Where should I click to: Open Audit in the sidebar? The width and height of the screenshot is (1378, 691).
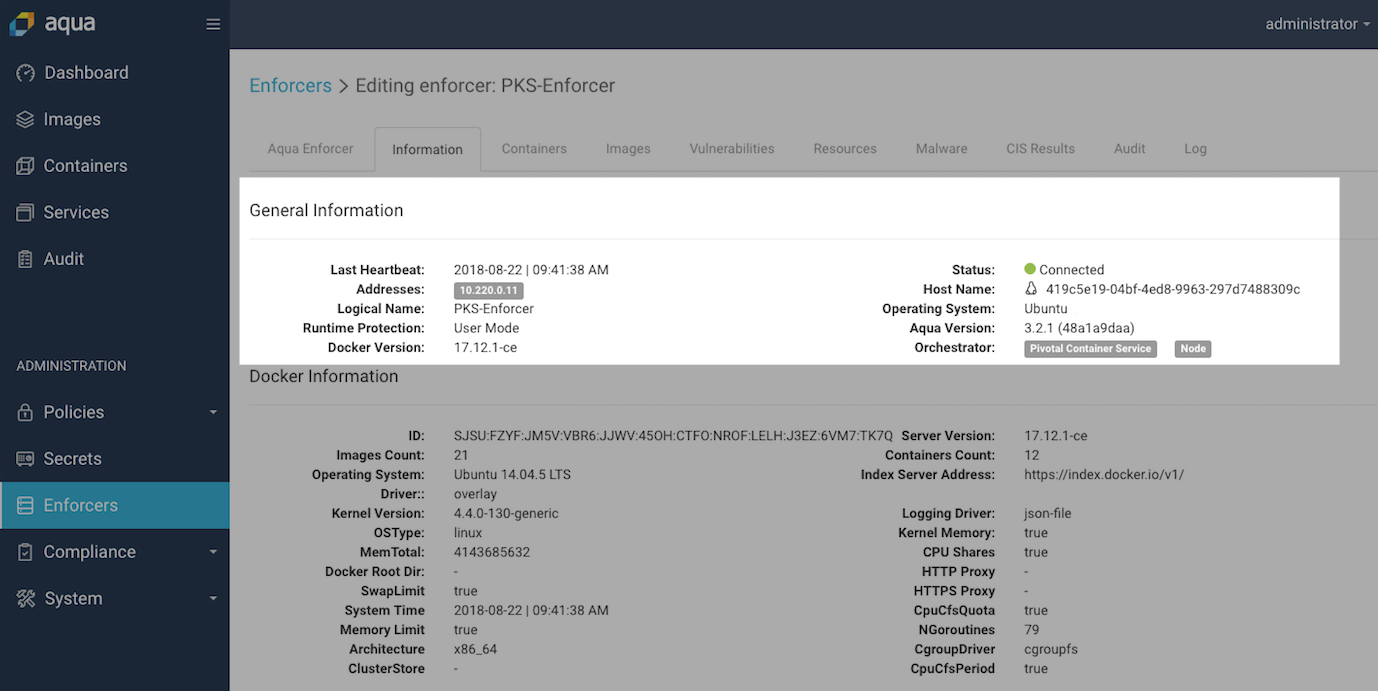tap(115, 259)
